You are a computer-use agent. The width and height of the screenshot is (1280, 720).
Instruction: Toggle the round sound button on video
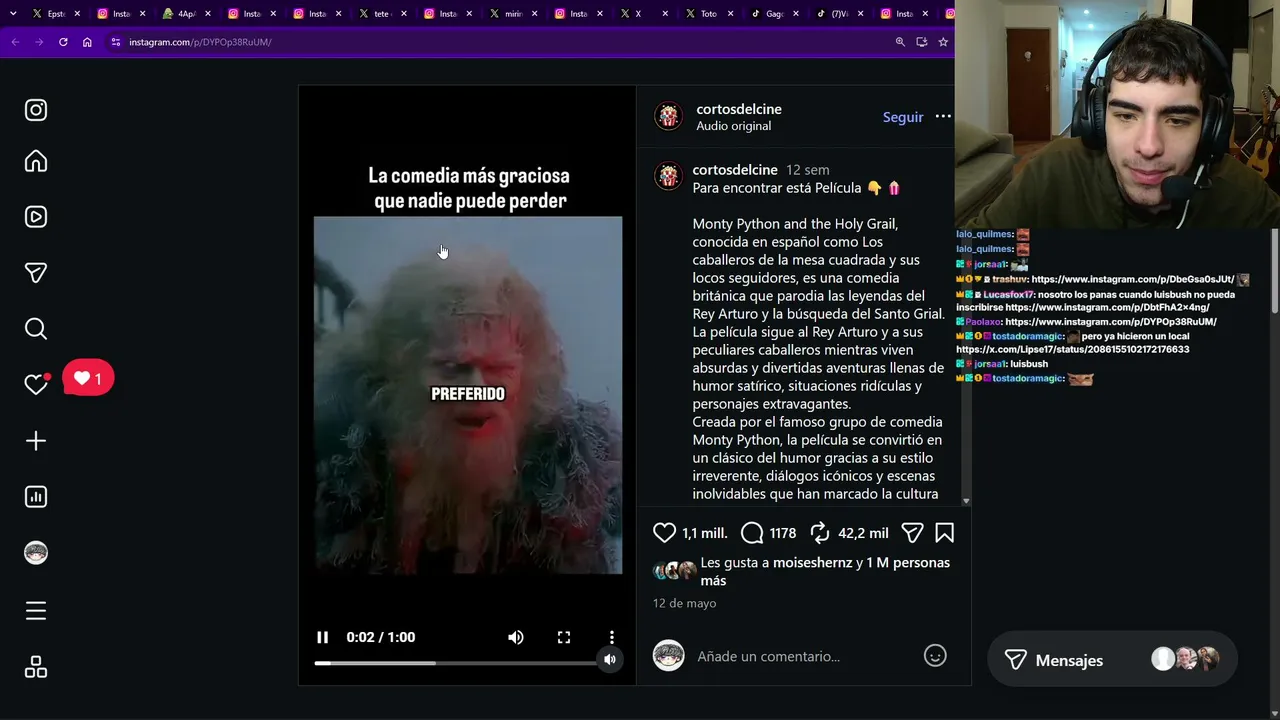point(610,659)
